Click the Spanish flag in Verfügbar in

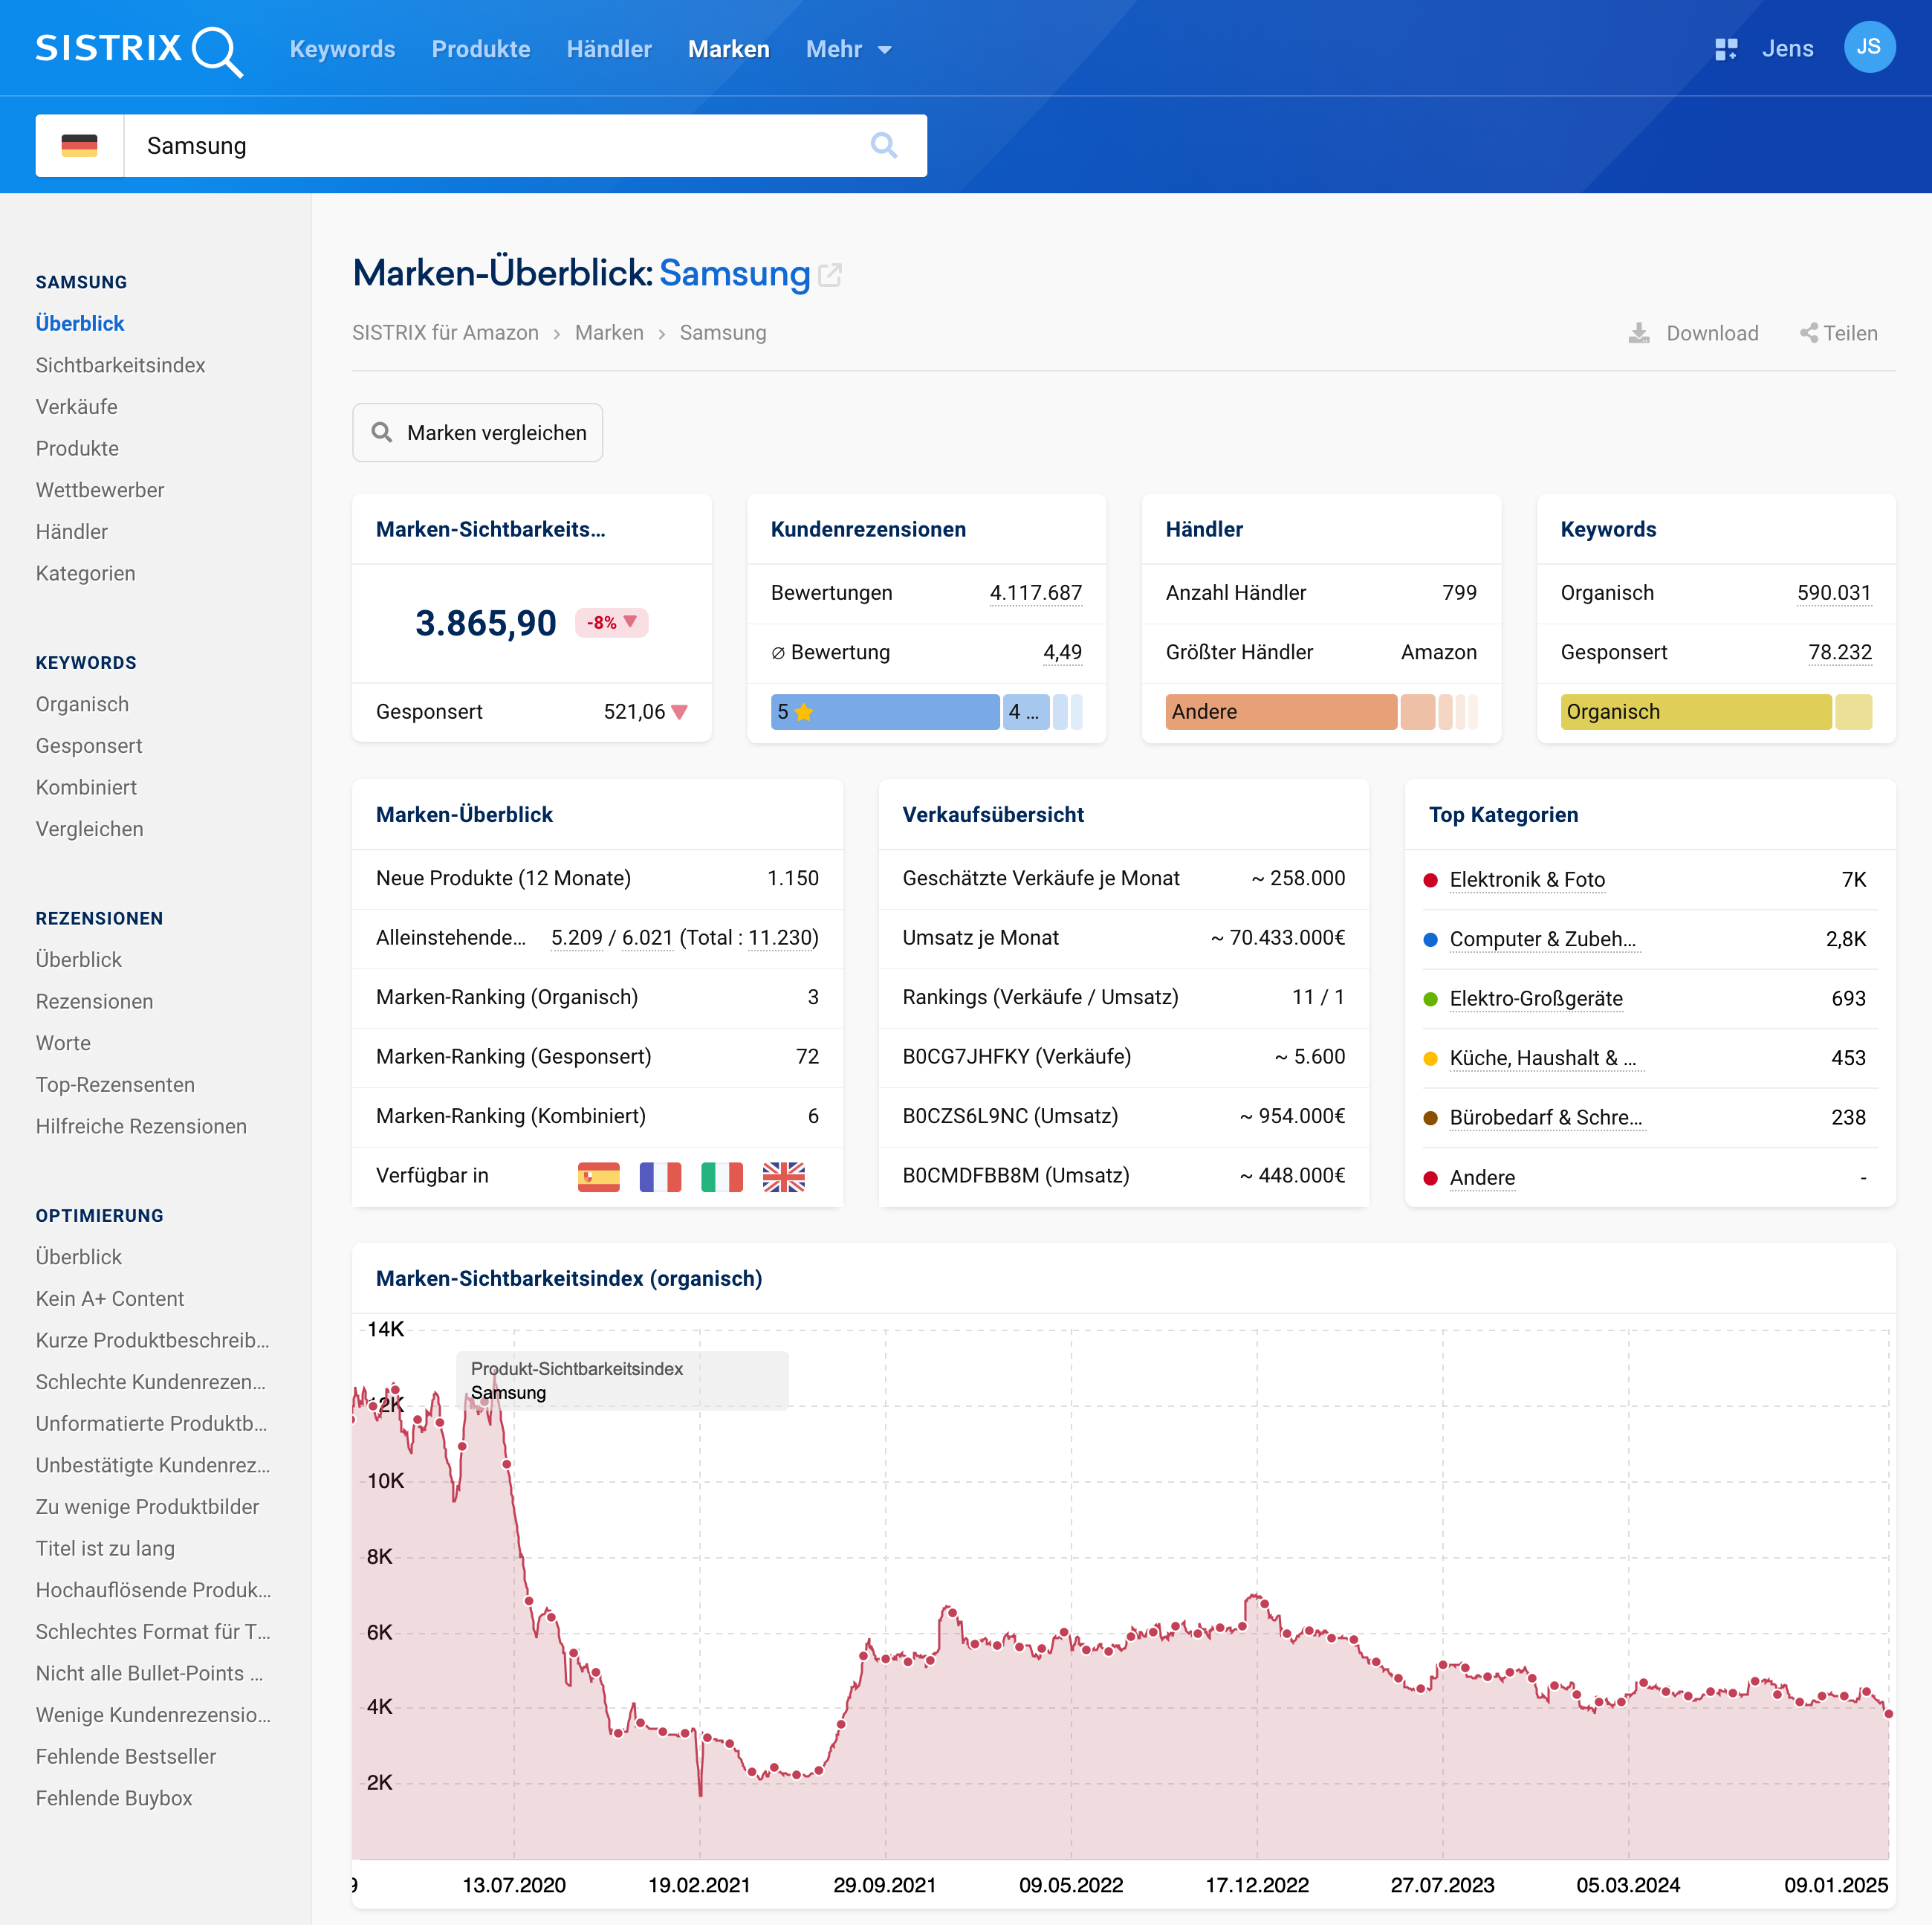point(599,1177)
